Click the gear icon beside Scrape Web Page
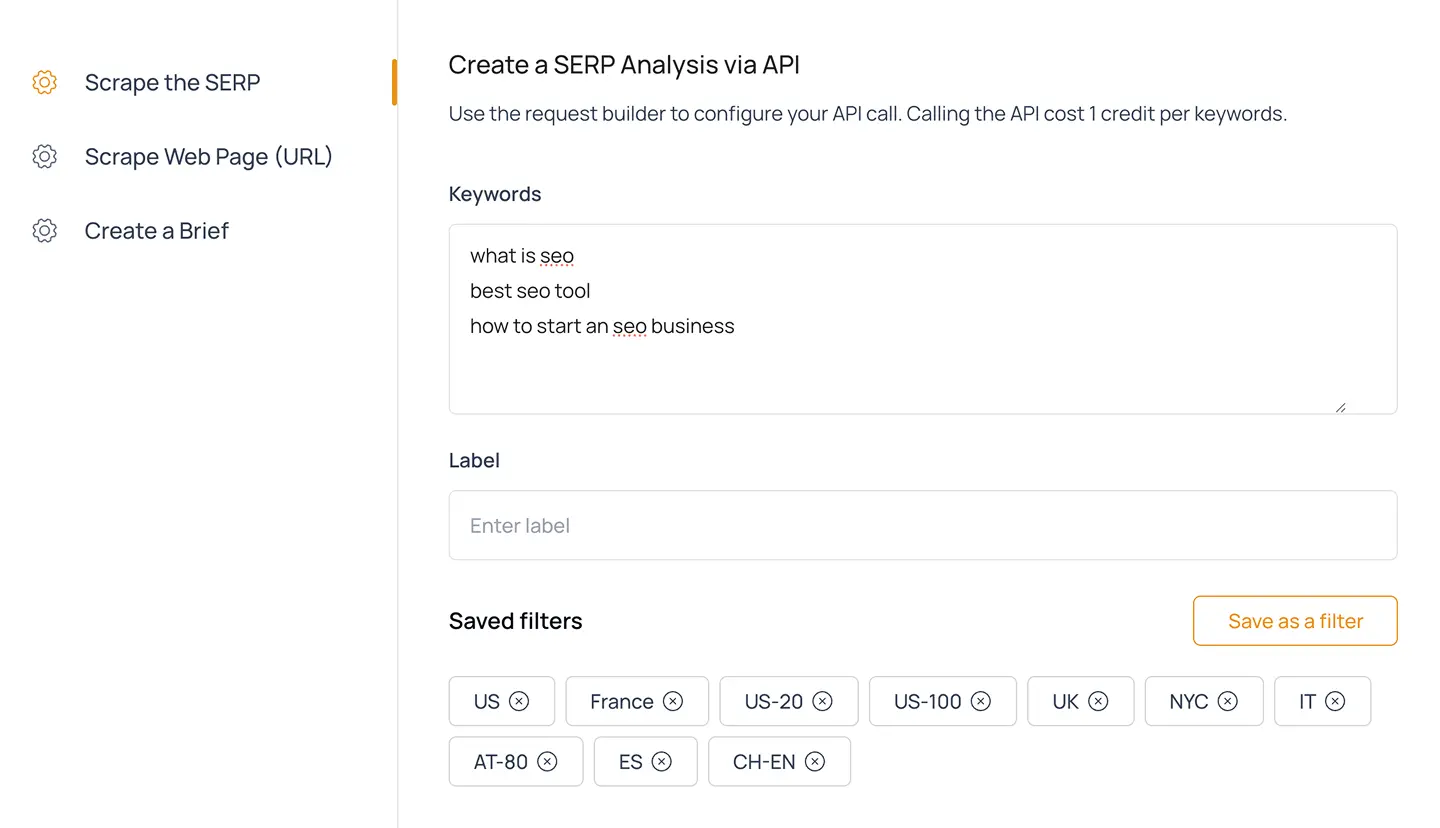The image size is (1440, 828). pos(44,157)
